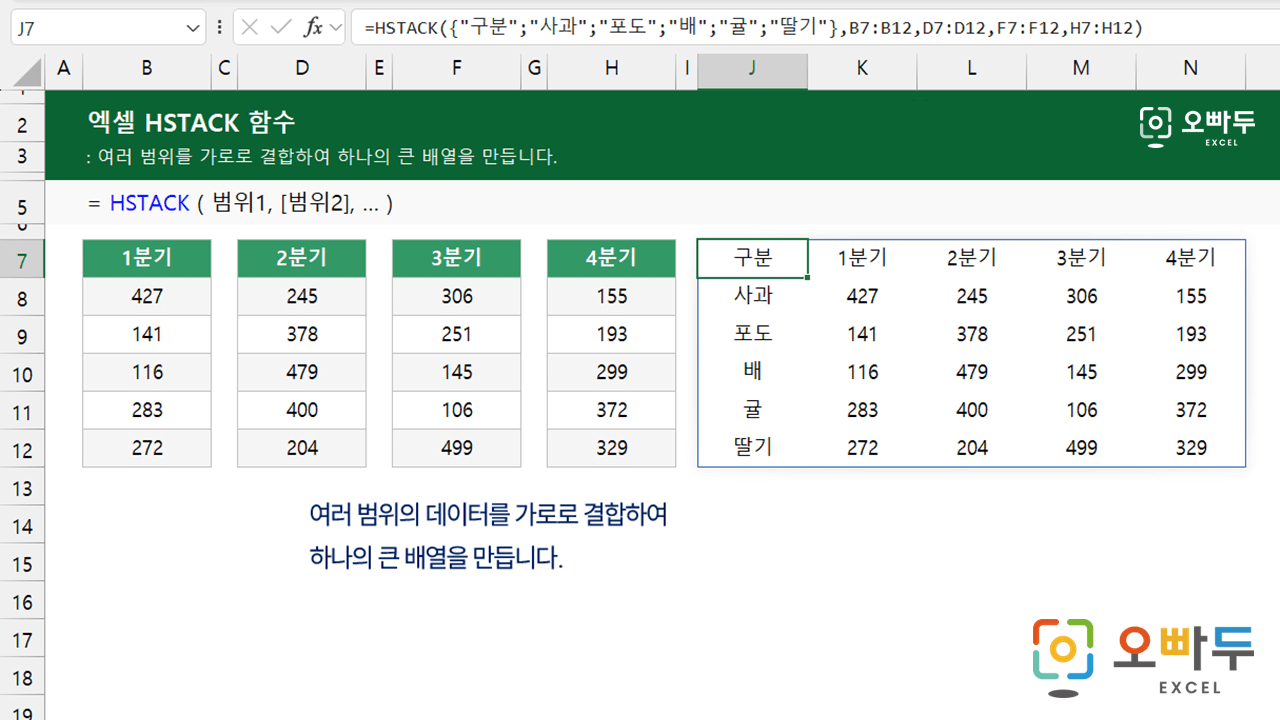1280x720 pixels.
Task: Open the Insert Function fx icon
Action: coord(313,27)
